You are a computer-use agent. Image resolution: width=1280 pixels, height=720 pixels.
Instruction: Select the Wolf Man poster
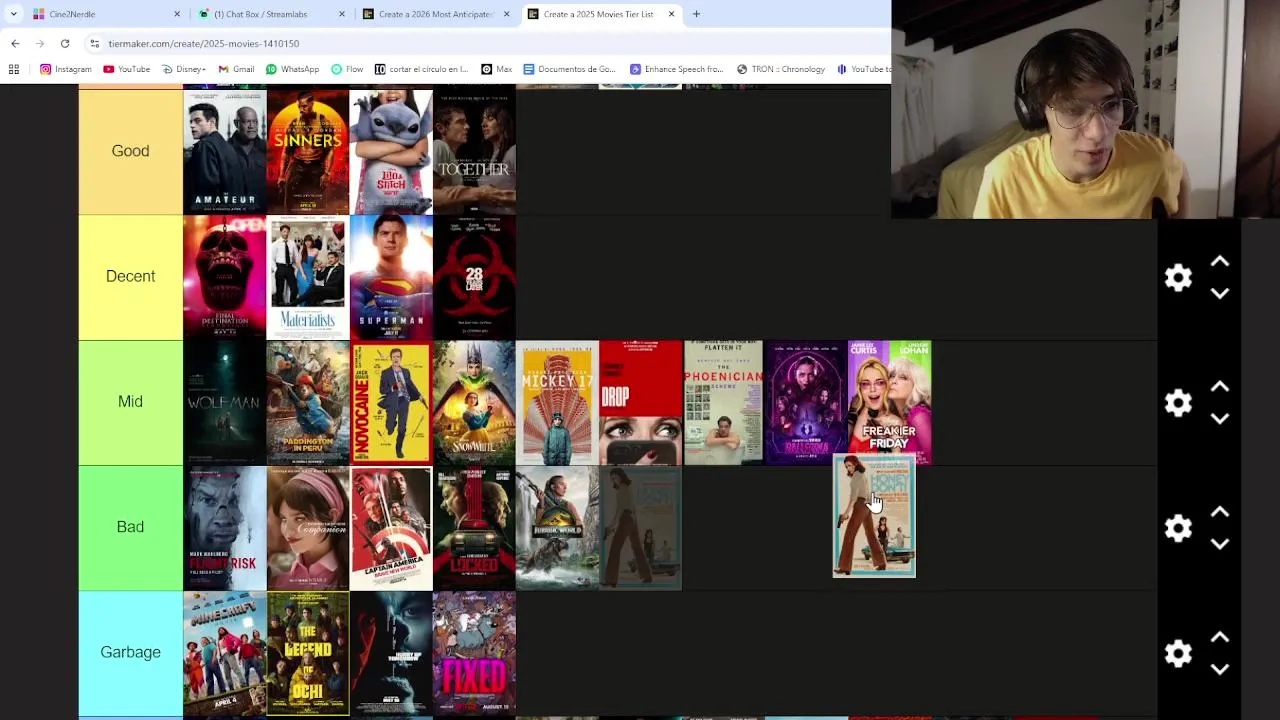[x=224, y=402]
